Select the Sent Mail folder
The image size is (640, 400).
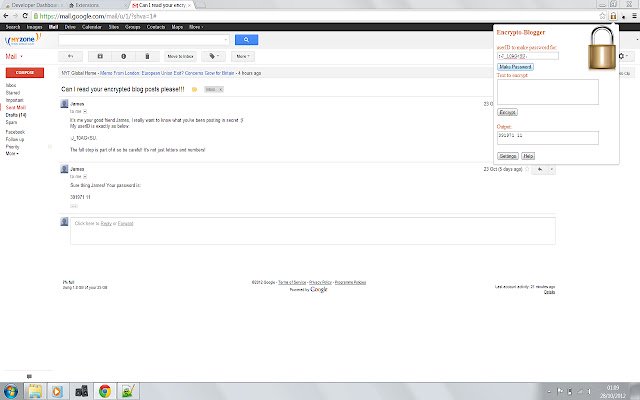pos(16,107)
